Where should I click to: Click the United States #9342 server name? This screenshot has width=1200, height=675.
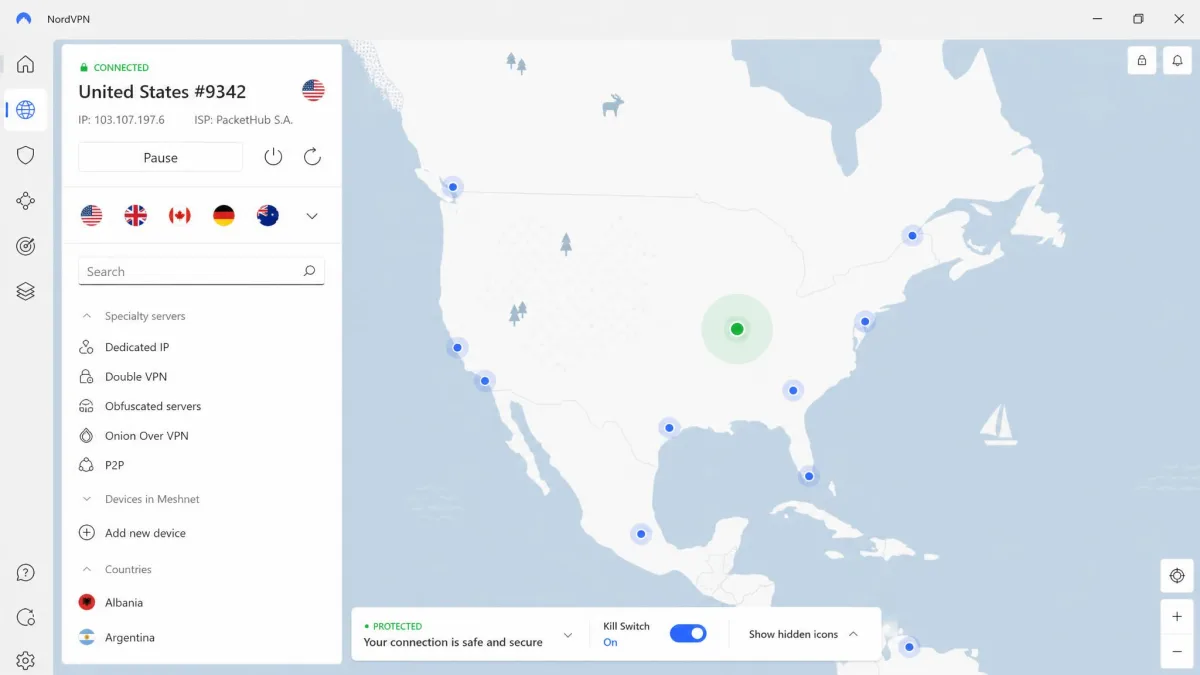[162, 92]
